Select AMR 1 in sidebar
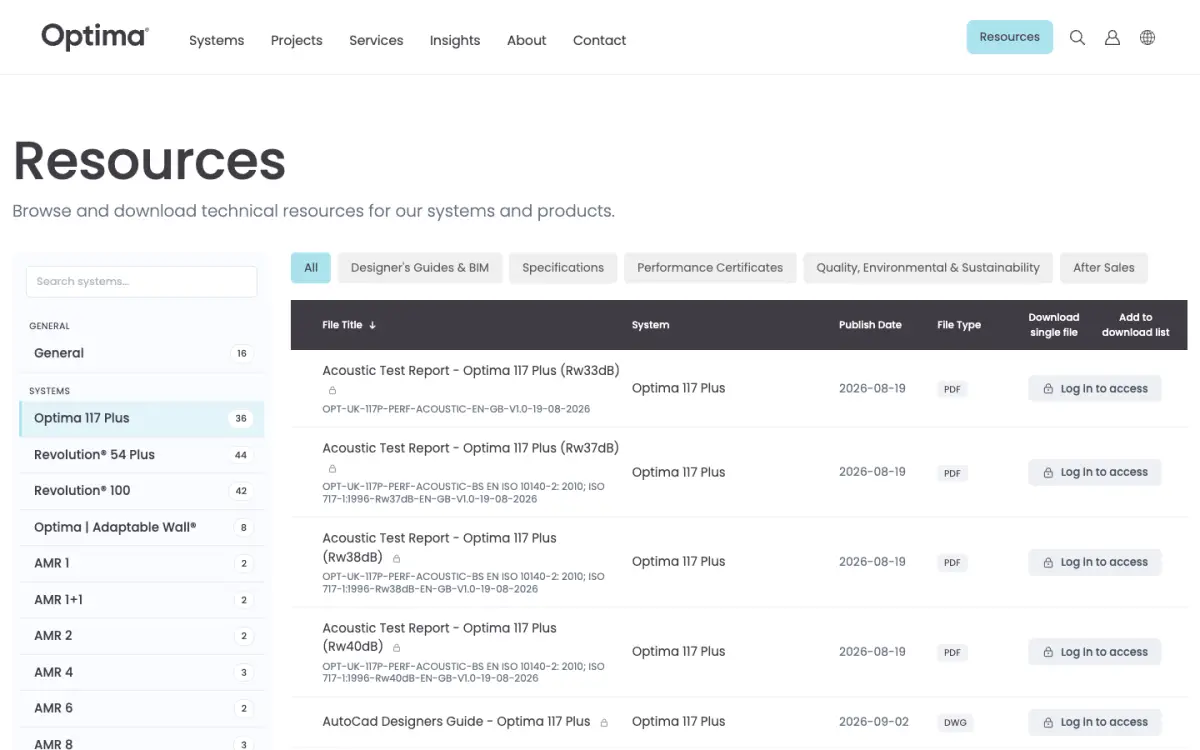Viewport: 1200px width, 750px height. pos(142,564)
